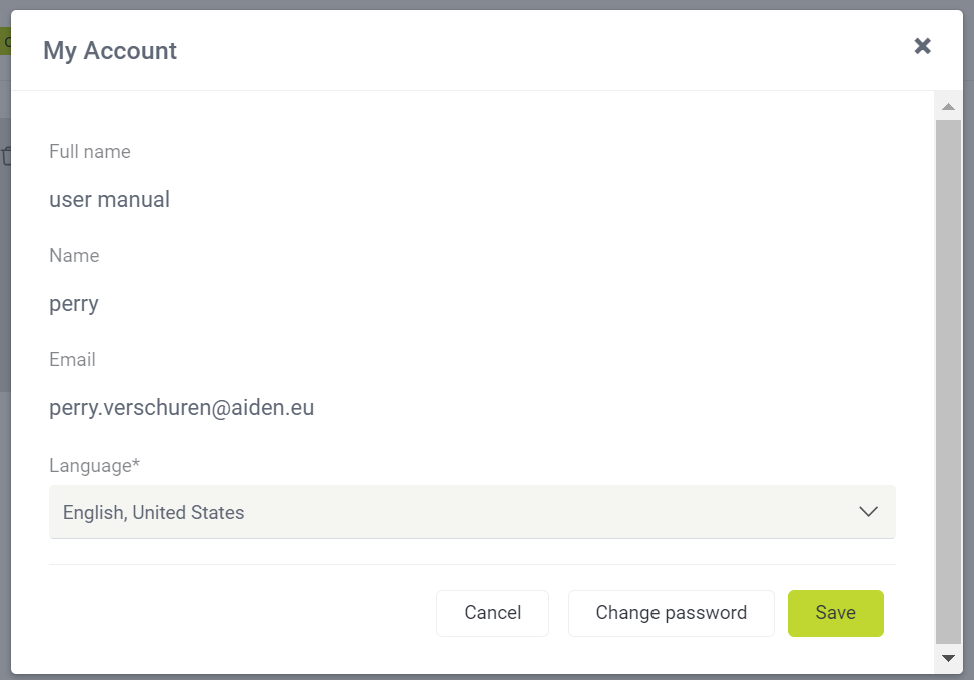
Task: Click the trash icon behind the dialog
Action: click(x=6, y=156)
